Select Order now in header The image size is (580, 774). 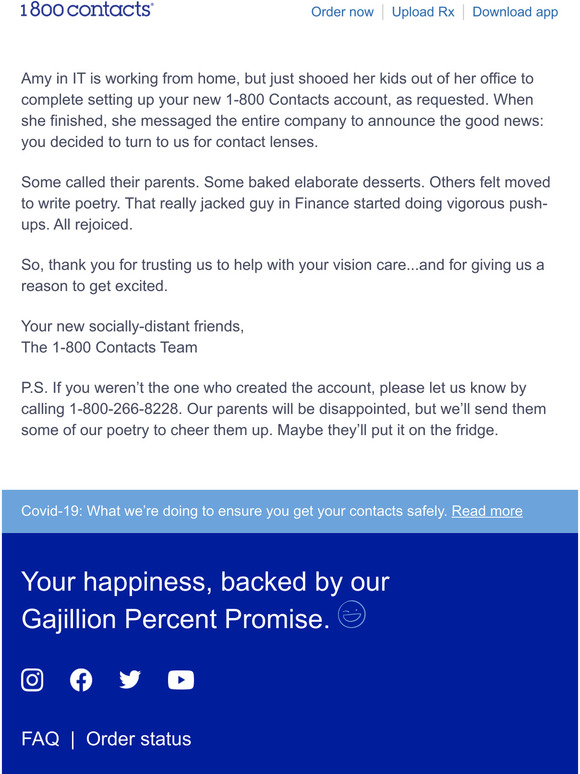tap(342, 12)
